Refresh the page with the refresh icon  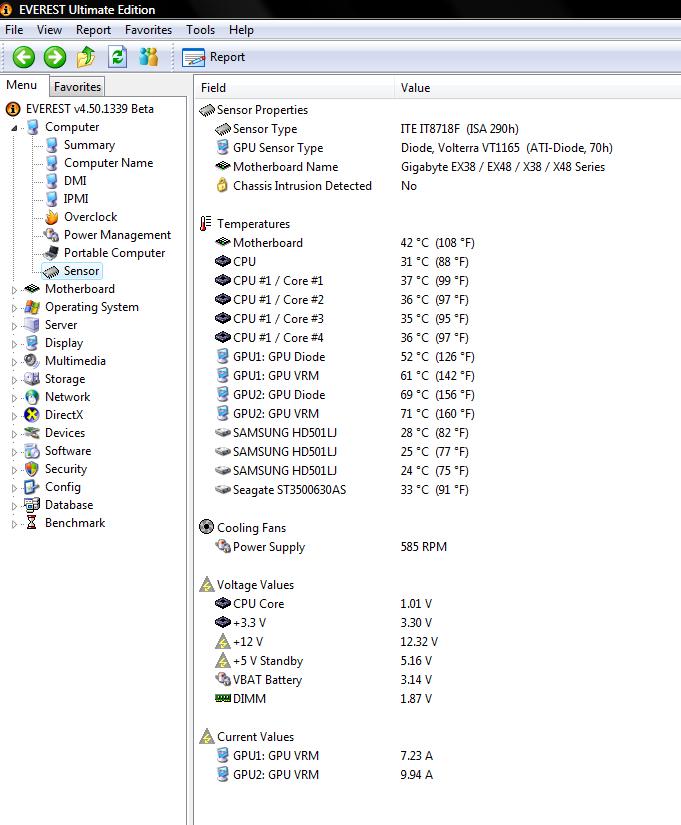117,57
